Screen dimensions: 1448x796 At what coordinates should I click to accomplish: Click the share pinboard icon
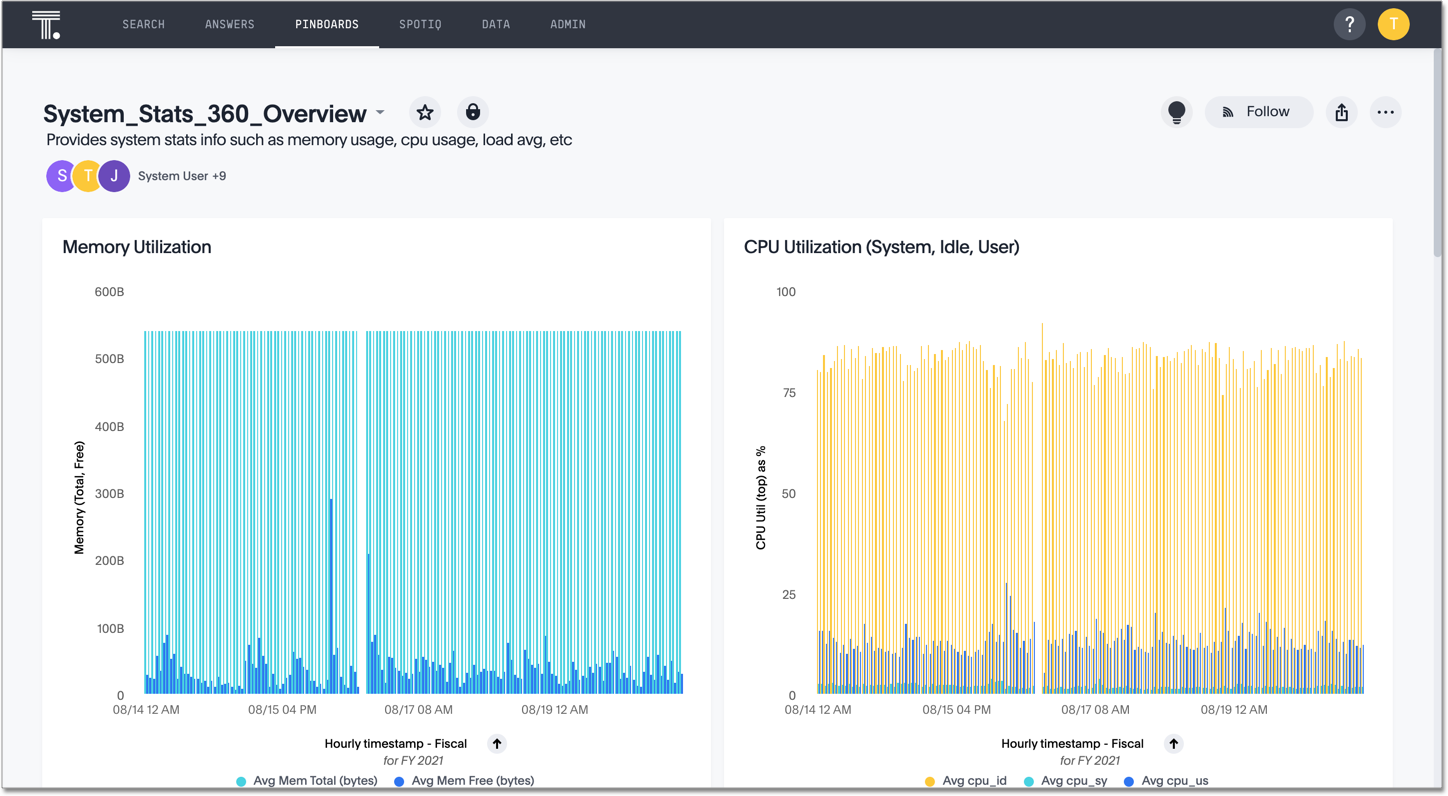coord(1341,112)
